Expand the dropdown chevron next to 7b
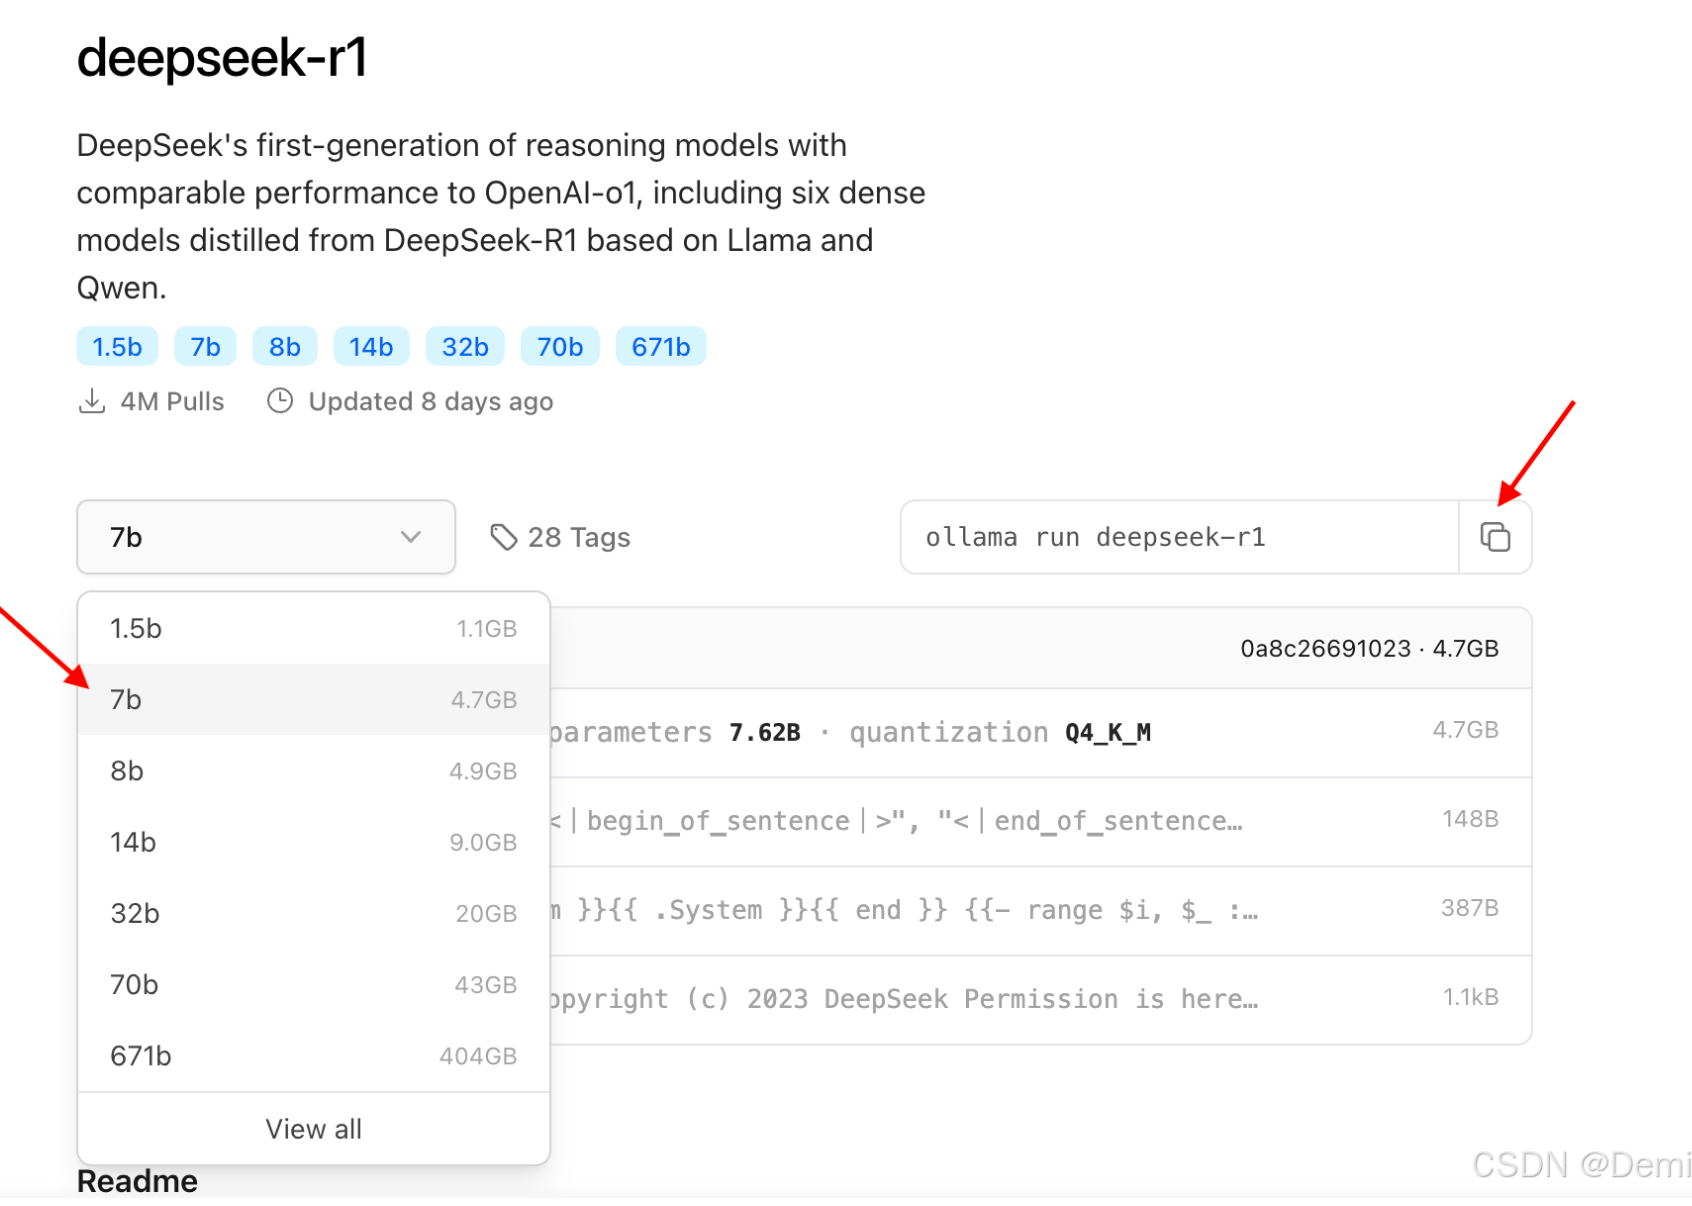 click(x=410, y=537)
